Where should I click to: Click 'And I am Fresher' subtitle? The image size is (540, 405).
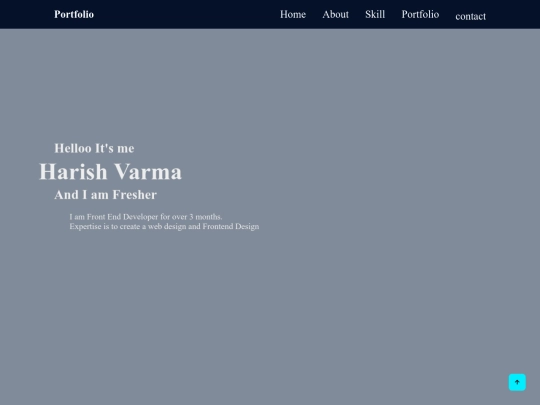pyautogui.click(x=105, y=195)
